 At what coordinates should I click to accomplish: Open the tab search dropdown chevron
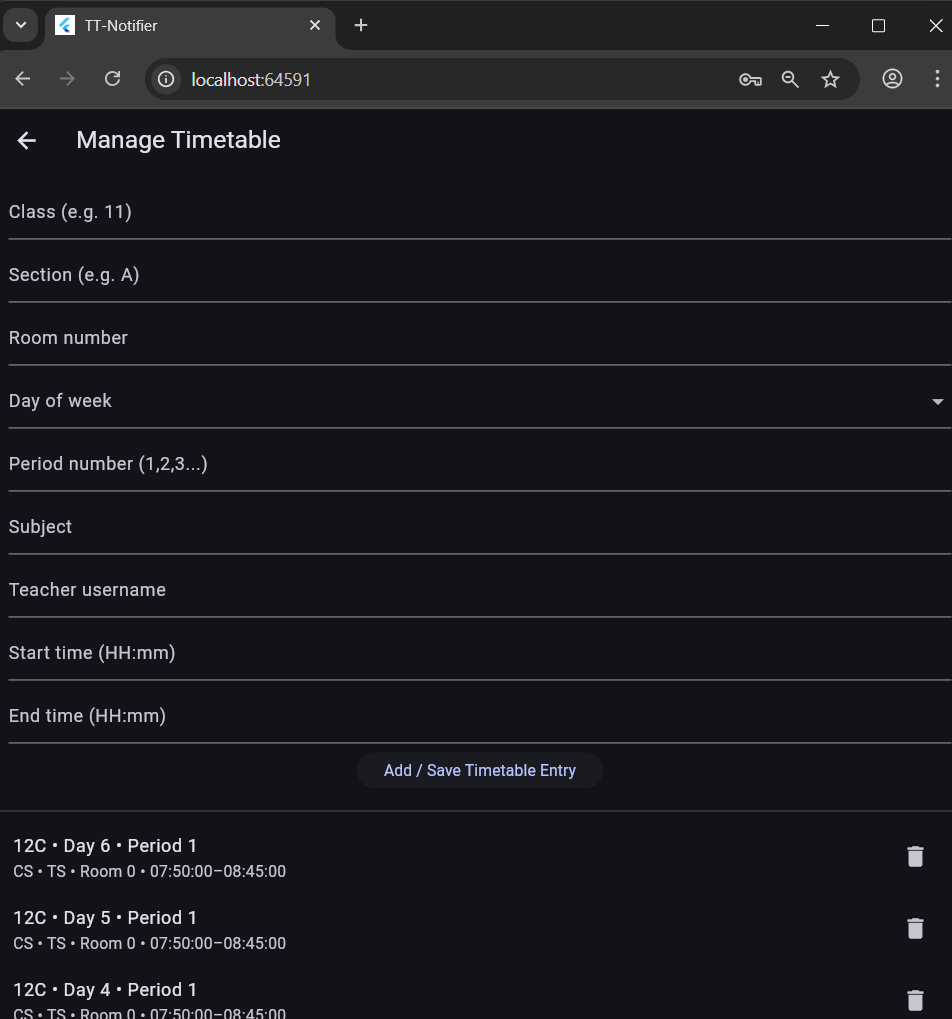[x=21, y=25]
